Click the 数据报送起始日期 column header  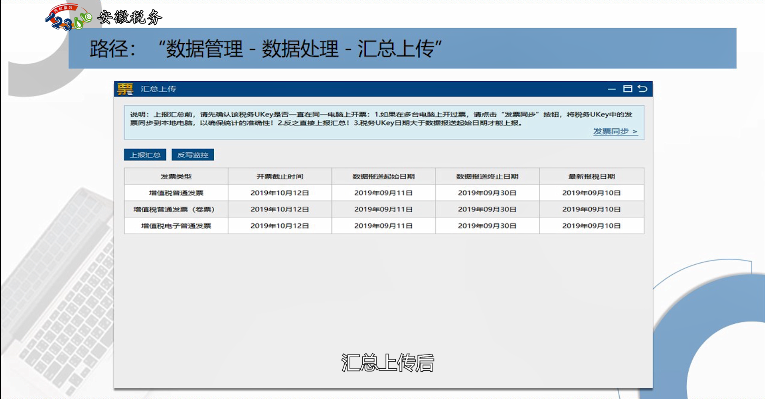(383, 177)
